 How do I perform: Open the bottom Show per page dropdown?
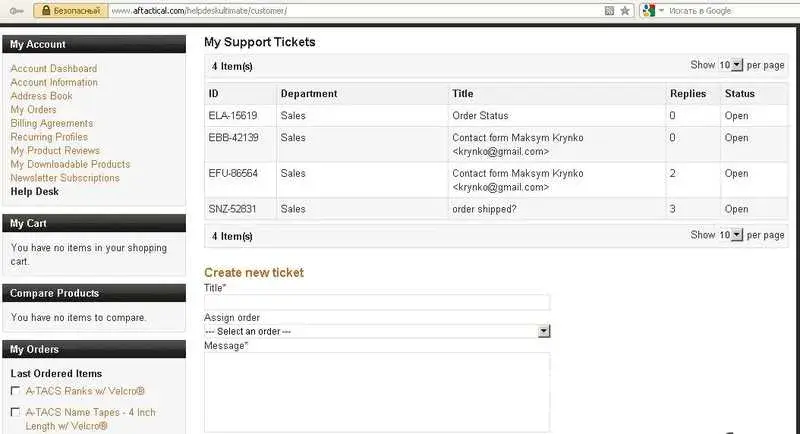(x=731, y=235)
